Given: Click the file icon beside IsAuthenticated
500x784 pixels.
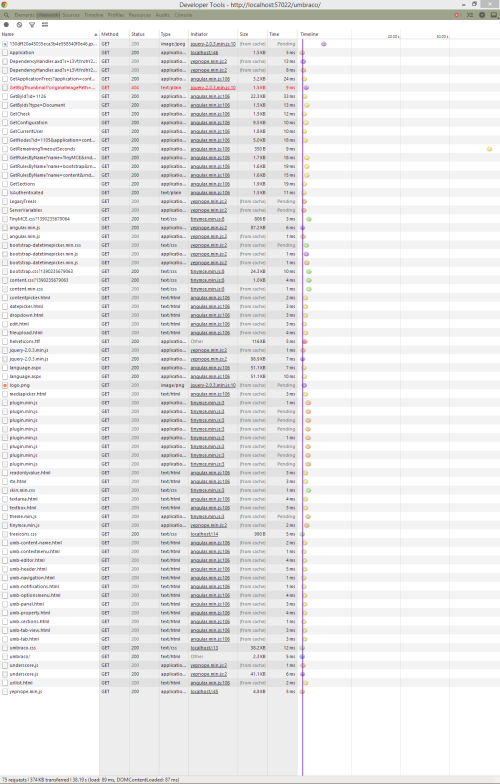Looking at the screenshot, I should [x=5, y=192].
